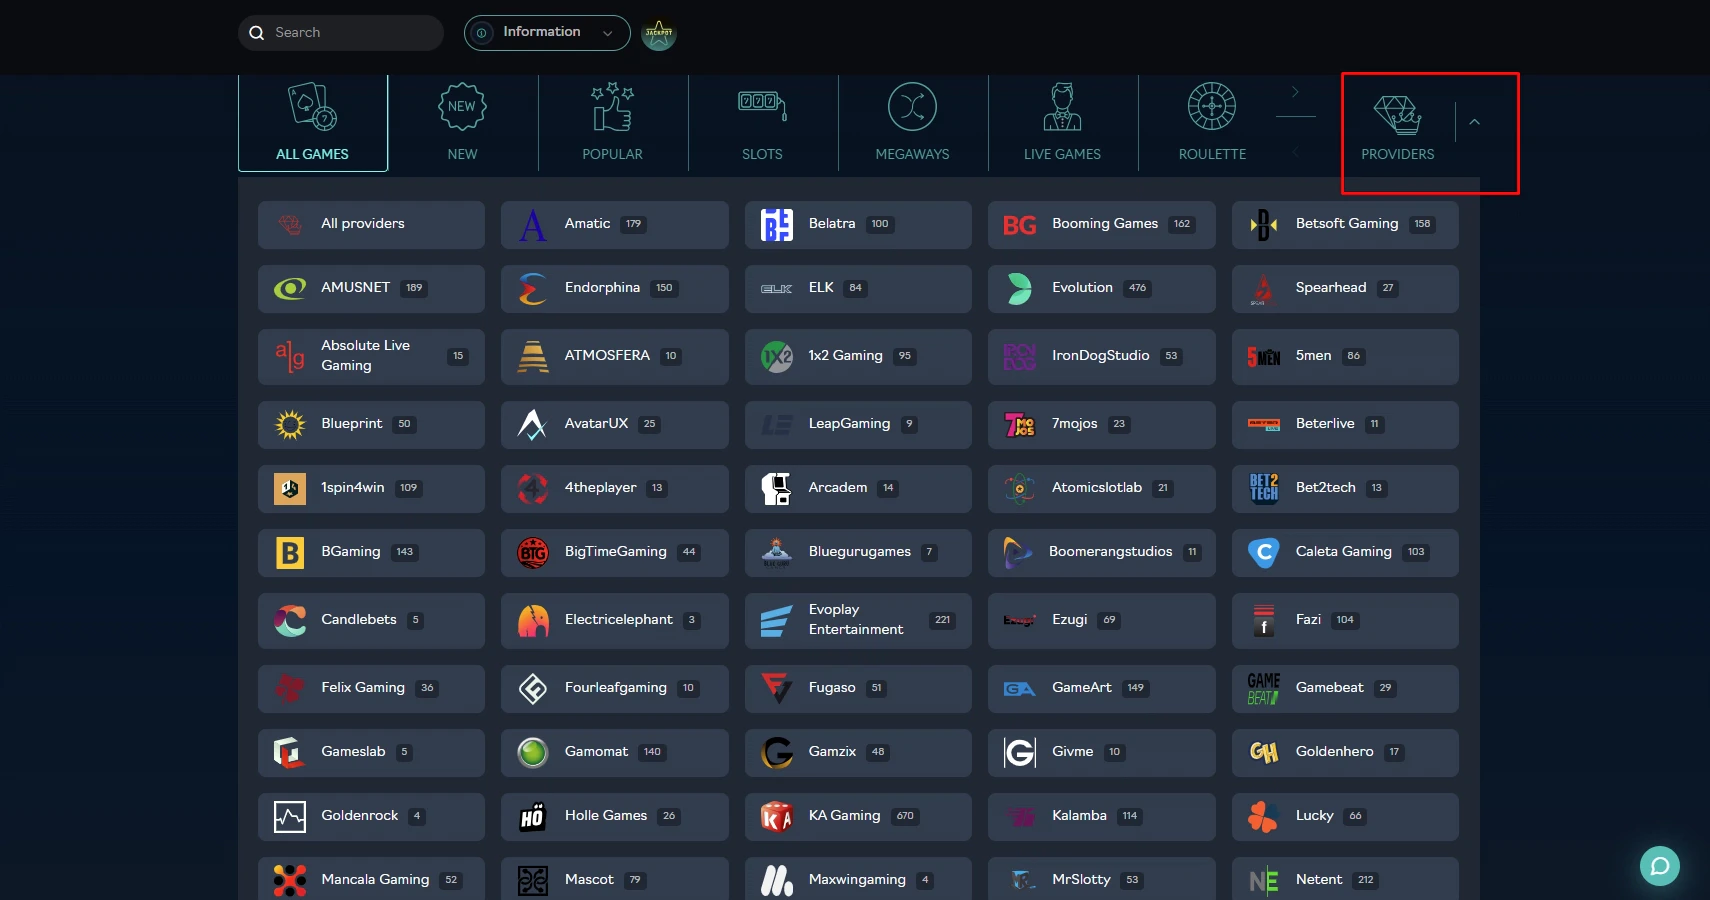The height and width of the screenshot is (900, 1710).
Task: Select Goldenhero provider text
Action: [1335, 751]
